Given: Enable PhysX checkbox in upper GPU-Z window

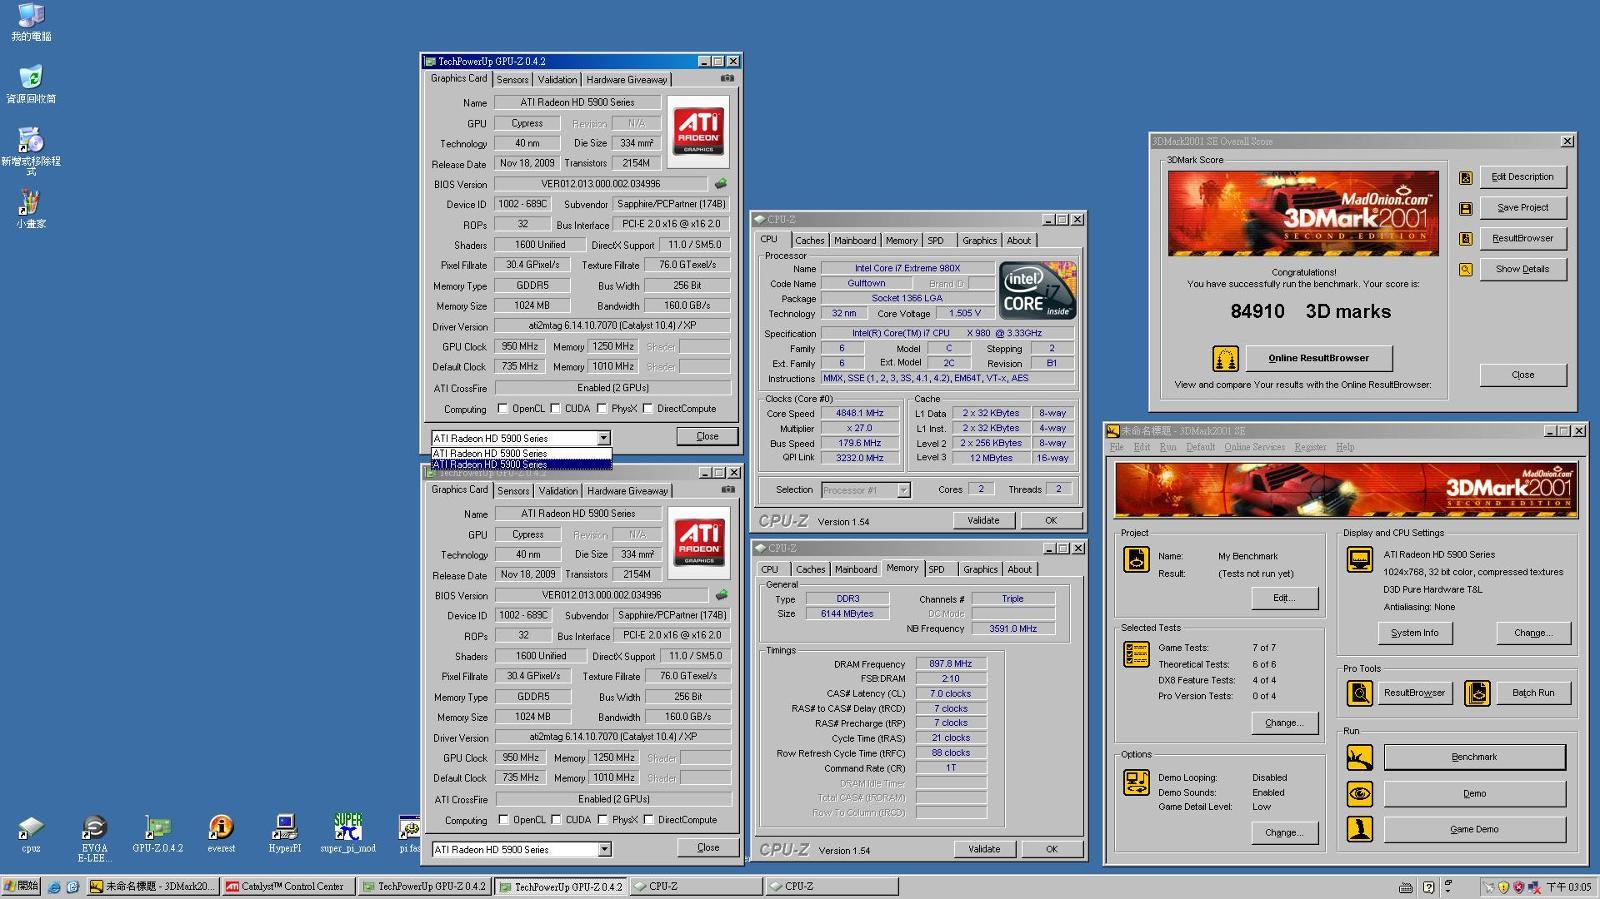Looking at the screenshot, I should click(601, 408).
